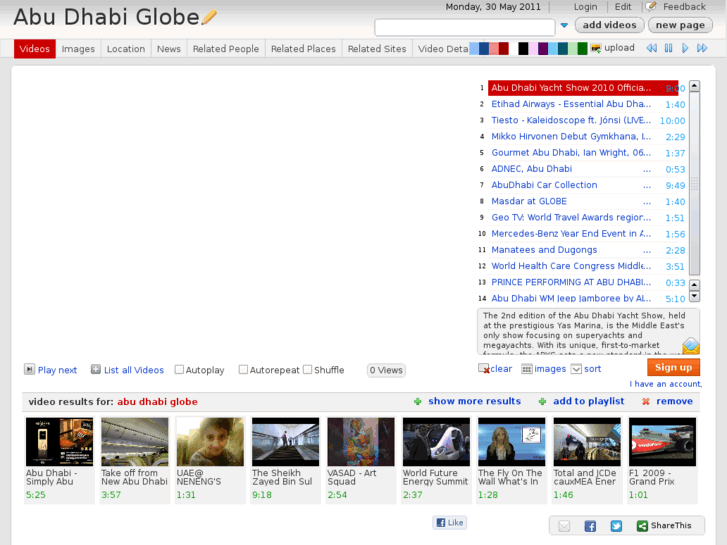The width and height of the screenshot is (727, 545).
Task: Select the purple color swatch
Action: (x=543, y=49)
